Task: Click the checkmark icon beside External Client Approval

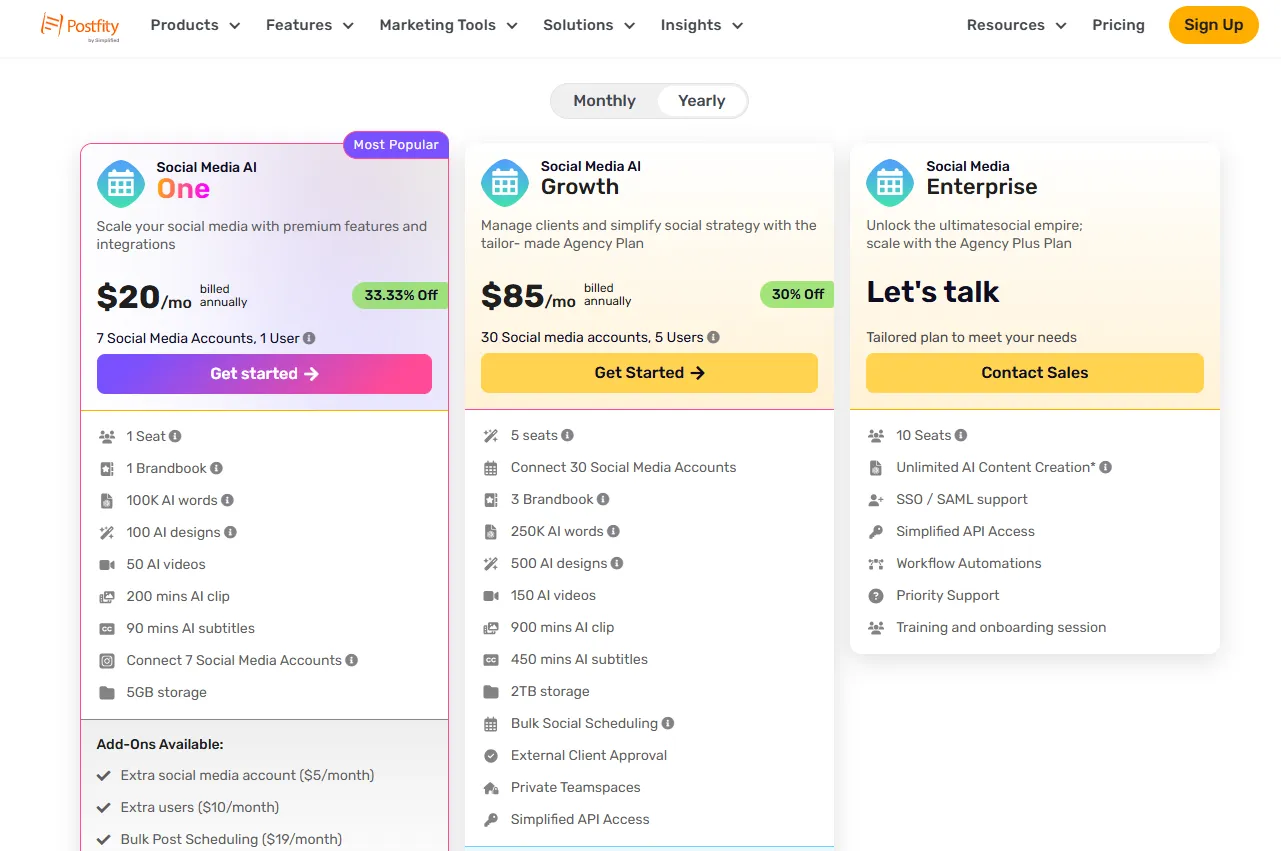Action: [491, 755]
